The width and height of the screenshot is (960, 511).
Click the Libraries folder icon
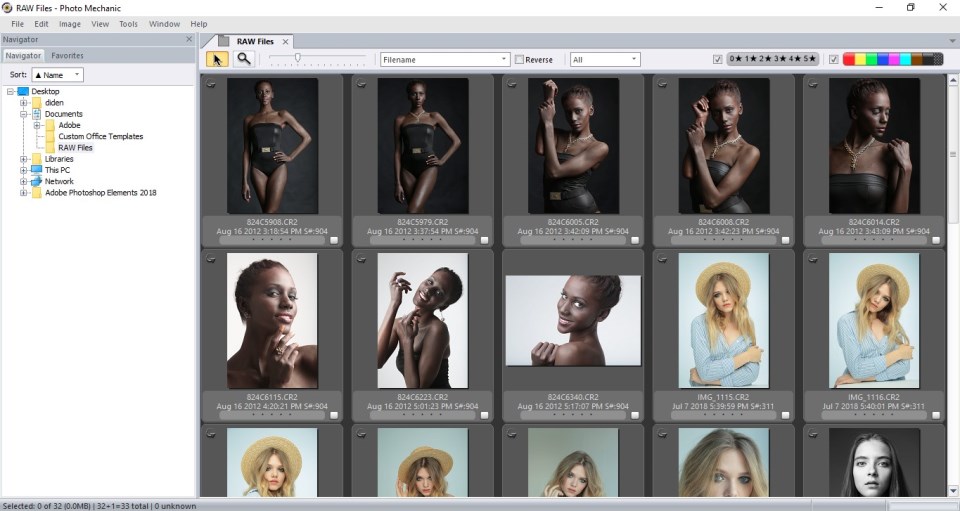tap(37, 159)
